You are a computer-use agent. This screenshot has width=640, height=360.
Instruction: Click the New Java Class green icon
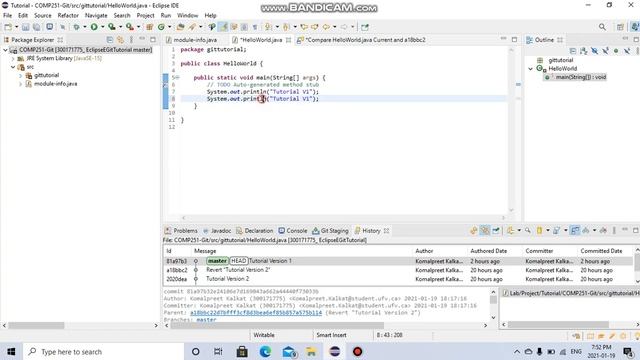point(161,27)
